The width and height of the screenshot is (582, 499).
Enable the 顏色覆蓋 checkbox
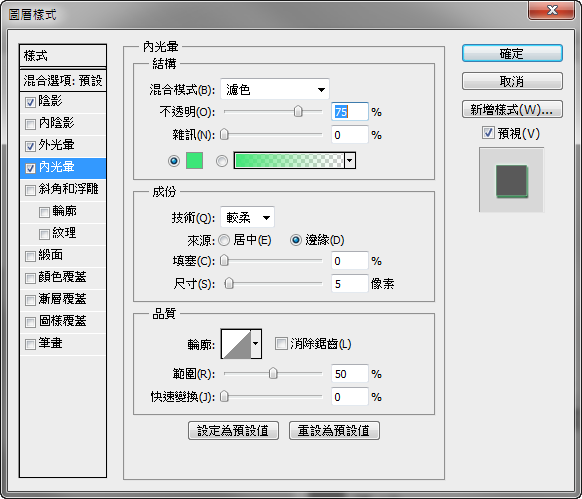click(30, 278)
